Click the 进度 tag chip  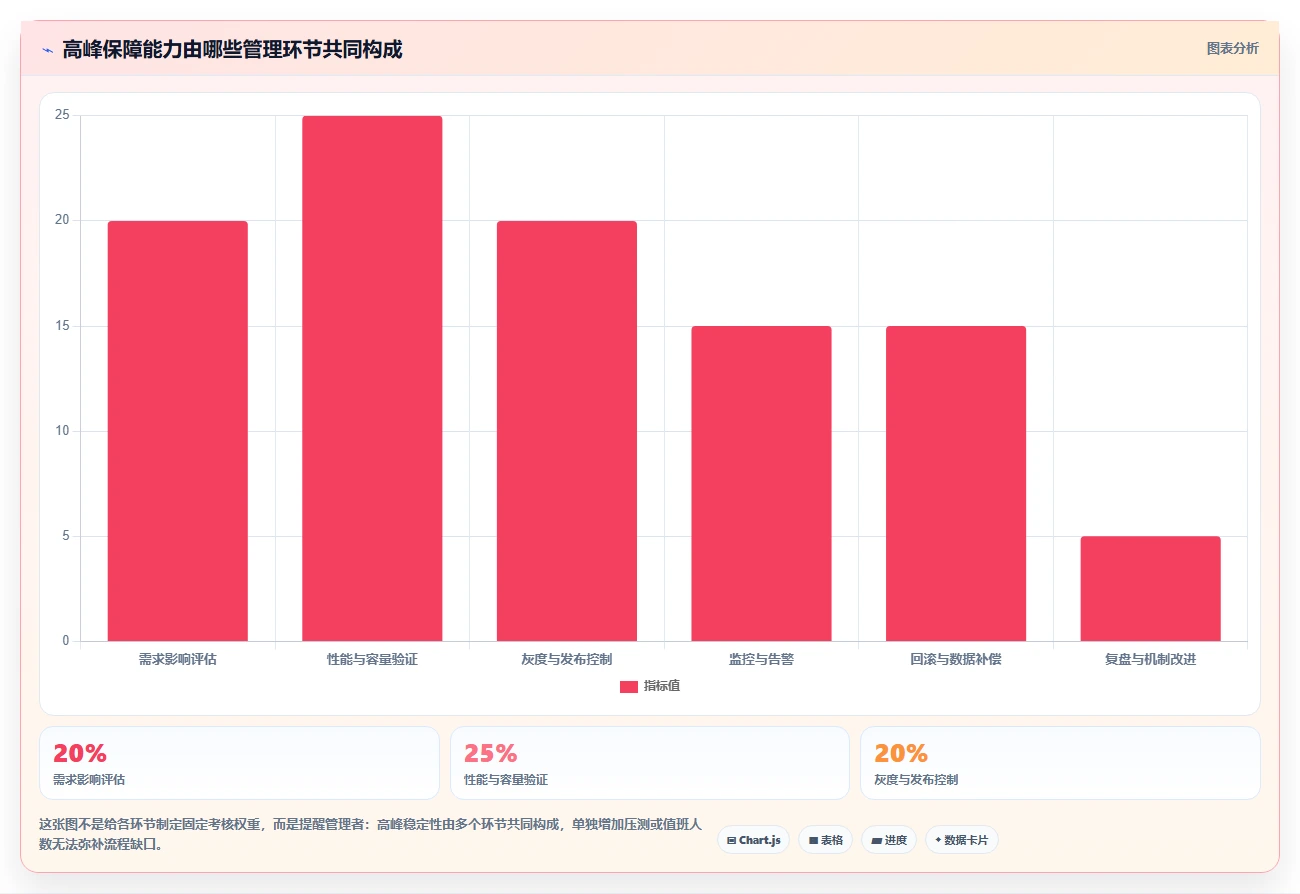point(889,840)
